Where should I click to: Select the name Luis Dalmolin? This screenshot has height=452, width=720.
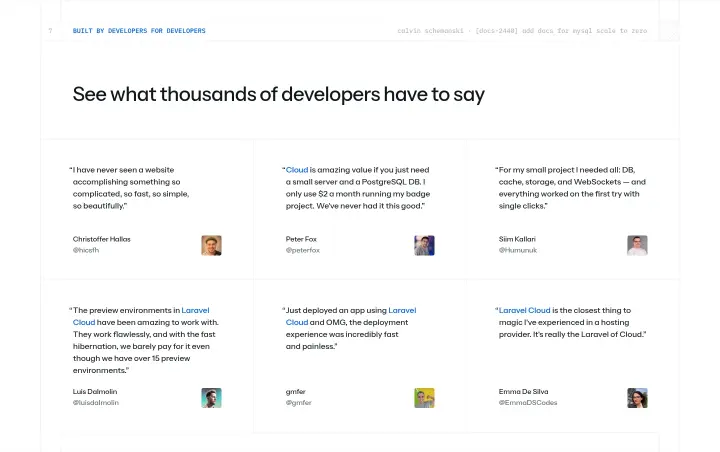point(95,392)
